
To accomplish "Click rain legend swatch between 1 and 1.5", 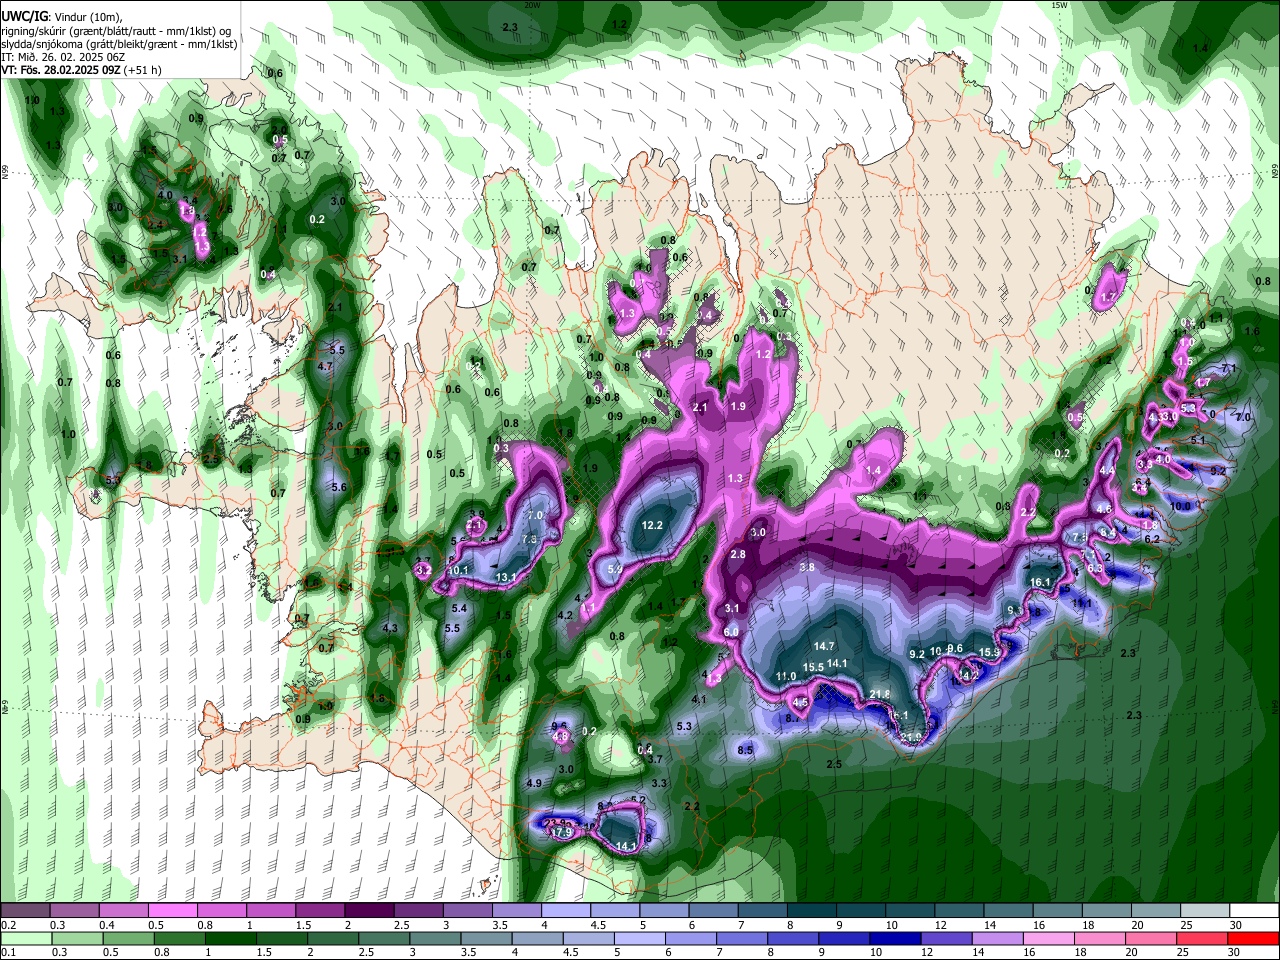I will (231, 938).
